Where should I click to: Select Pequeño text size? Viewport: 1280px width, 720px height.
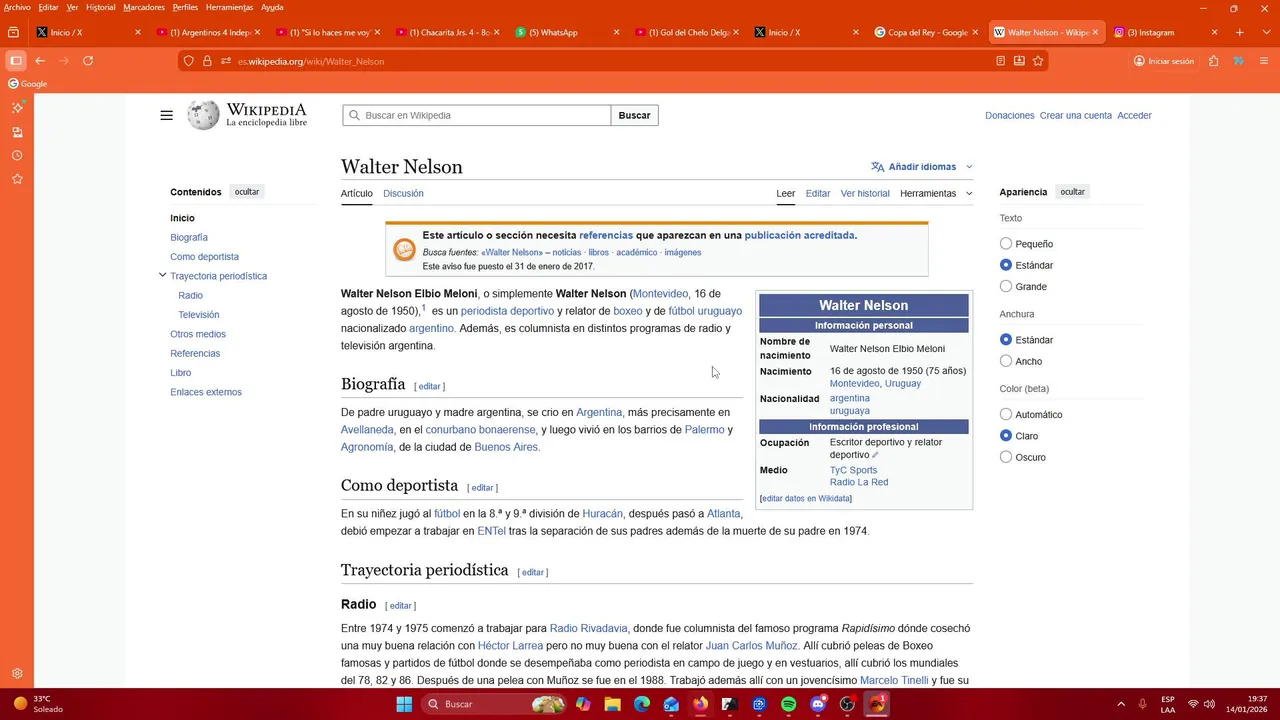(x=1006, y=244)
